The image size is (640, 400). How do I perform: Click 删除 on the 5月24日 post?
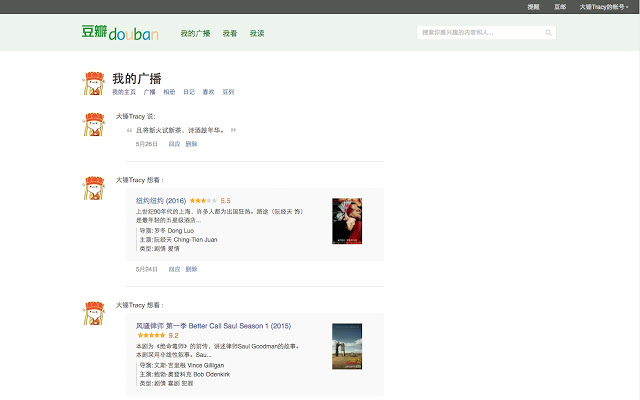191,269
